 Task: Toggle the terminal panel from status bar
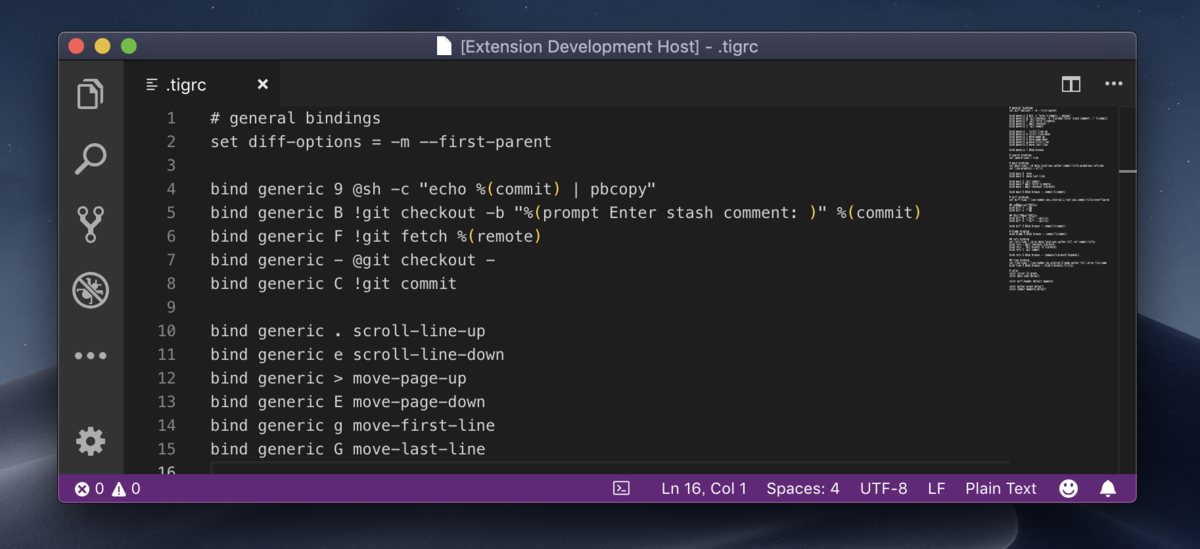coord(621,489)
